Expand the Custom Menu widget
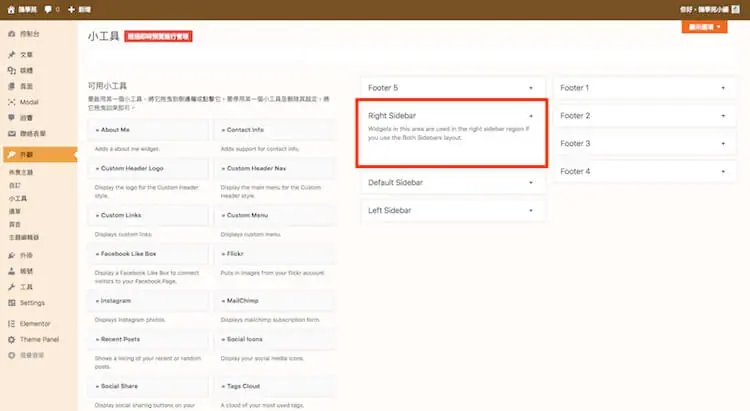This screenshot has width=750, height=411. (x=274, y=215)
